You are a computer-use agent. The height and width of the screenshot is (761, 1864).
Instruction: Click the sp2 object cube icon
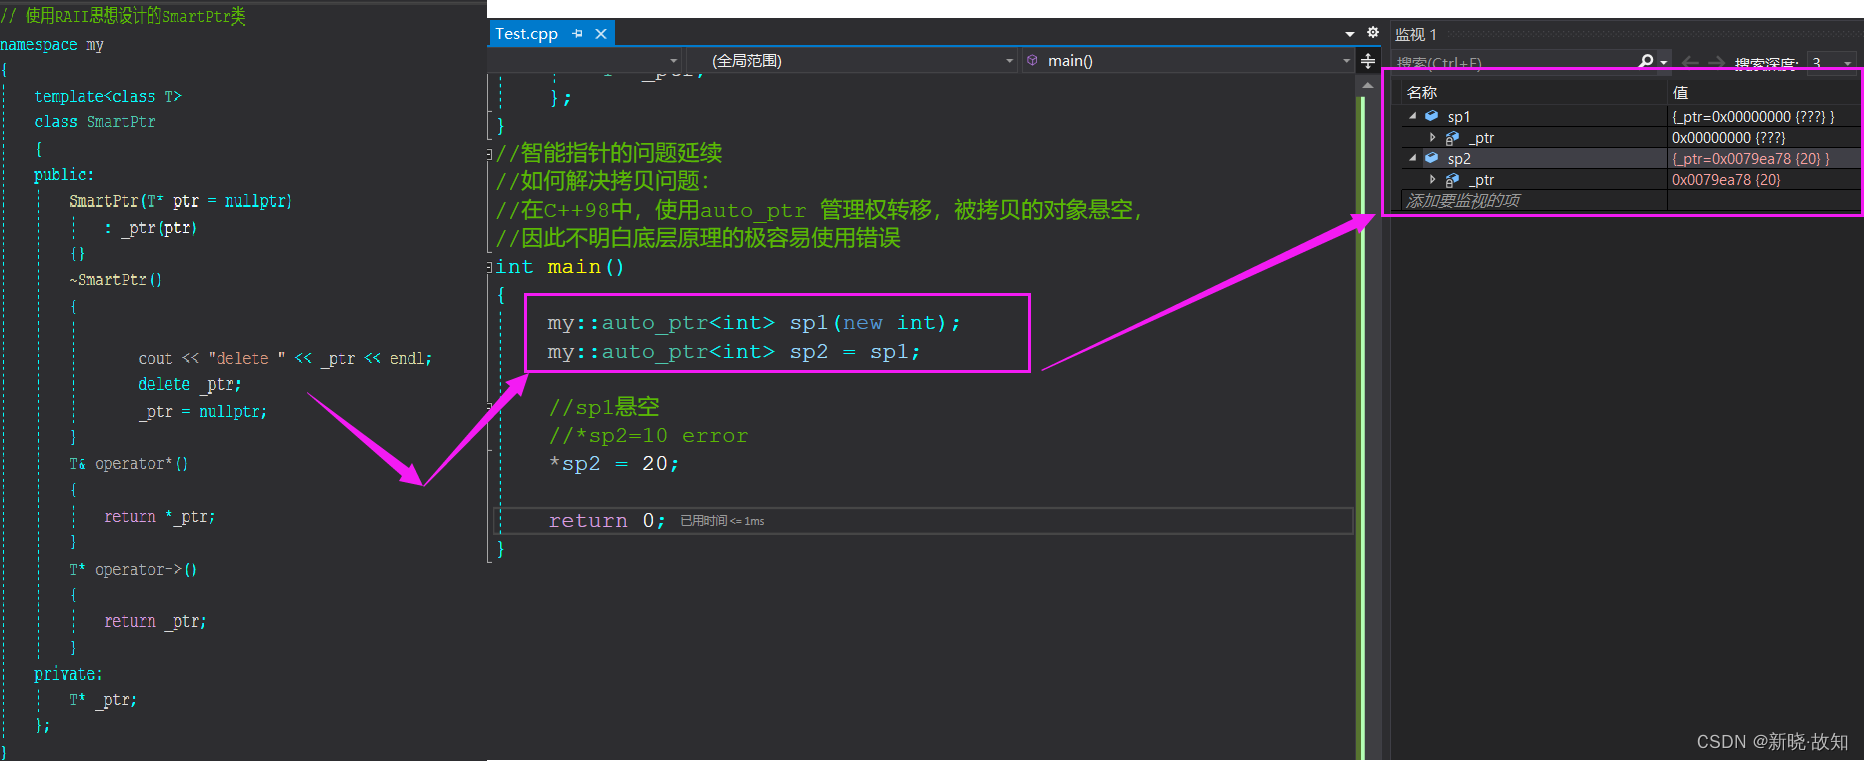coord(1431,158)
